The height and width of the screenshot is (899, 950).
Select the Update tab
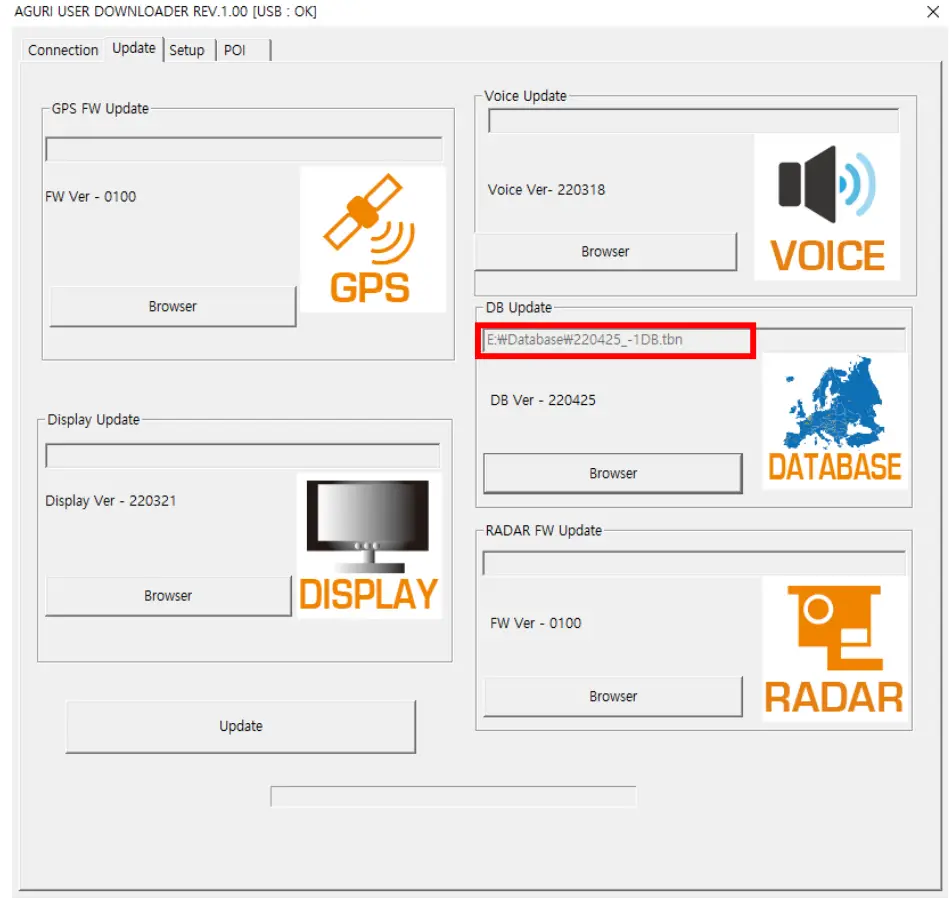[134, 48]
